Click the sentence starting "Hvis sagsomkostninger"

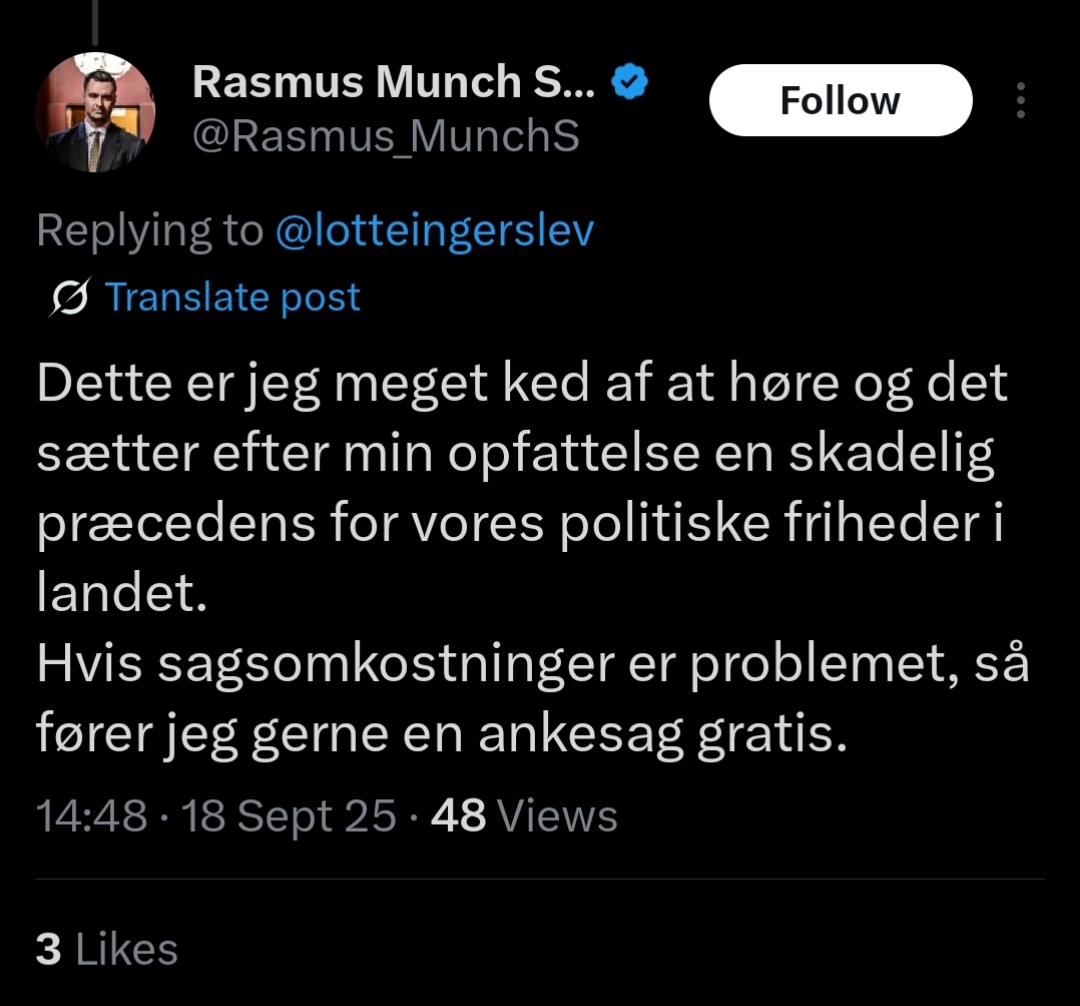click(x=530, y=700)
